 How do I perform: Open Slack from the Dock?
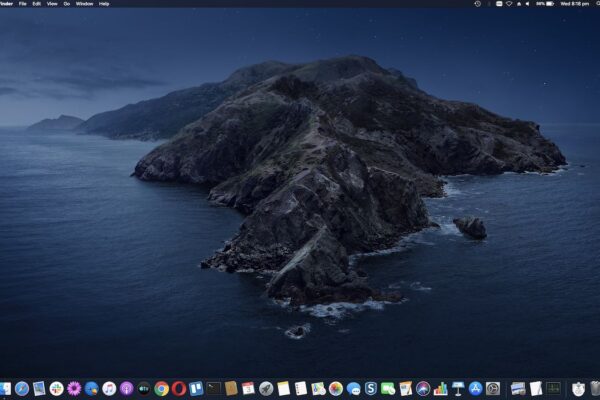[x=57, y=389]
